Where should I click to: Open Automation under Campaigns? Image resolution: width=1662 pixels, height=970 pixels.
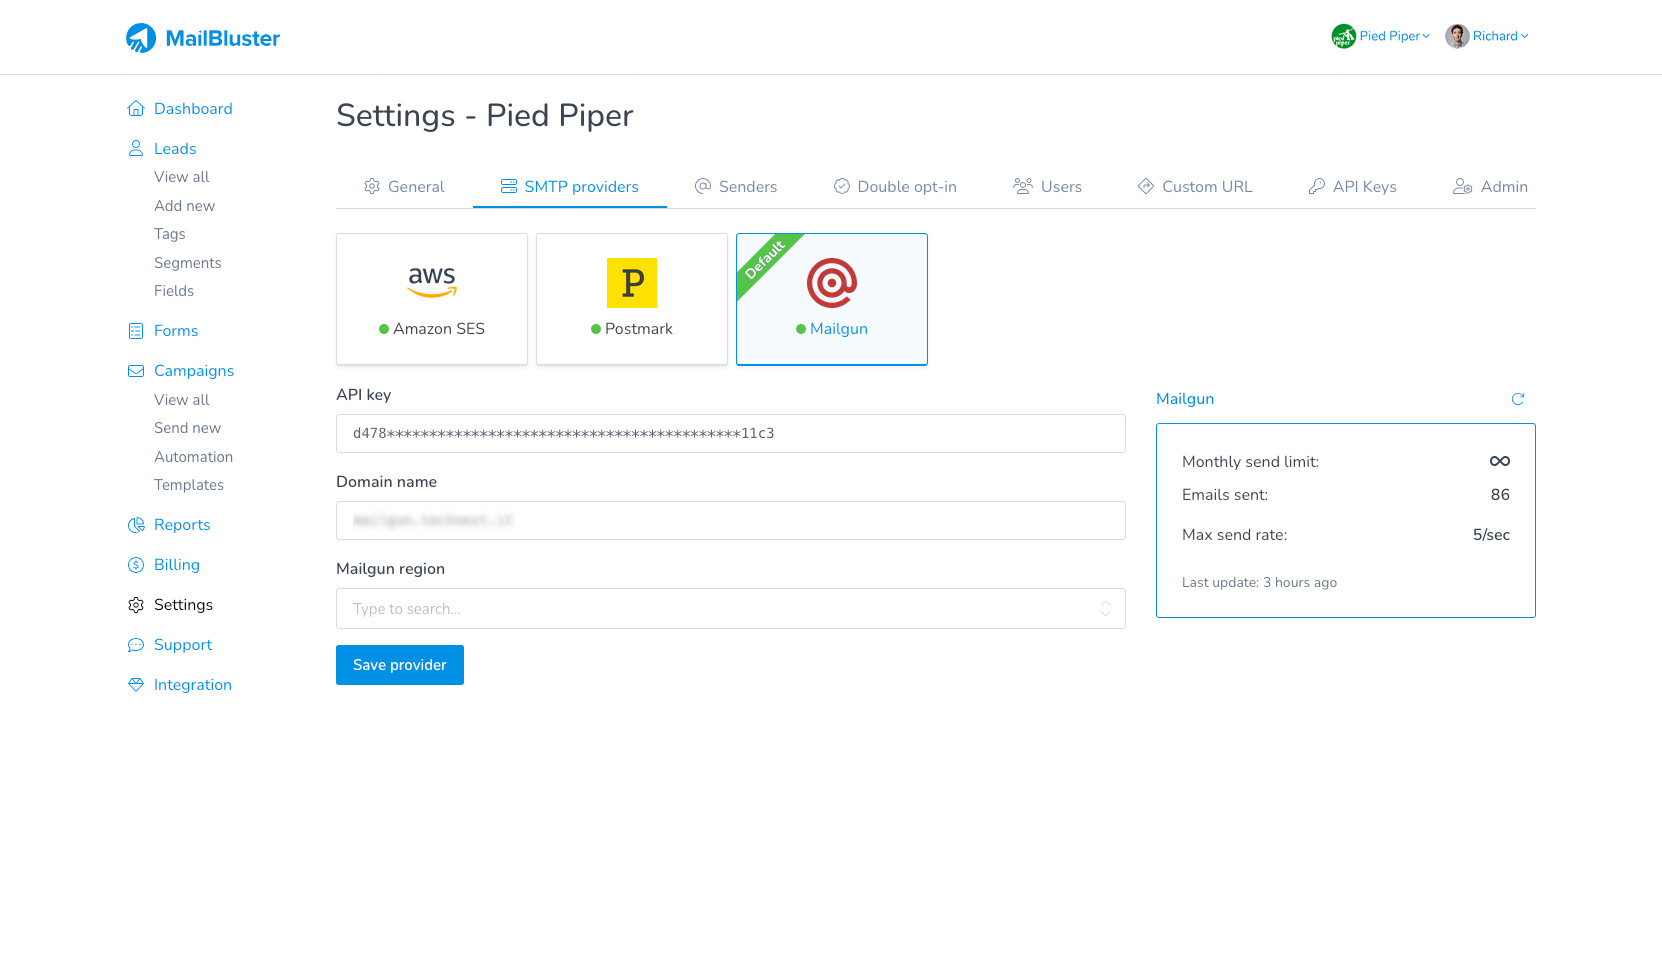[193, 456]
